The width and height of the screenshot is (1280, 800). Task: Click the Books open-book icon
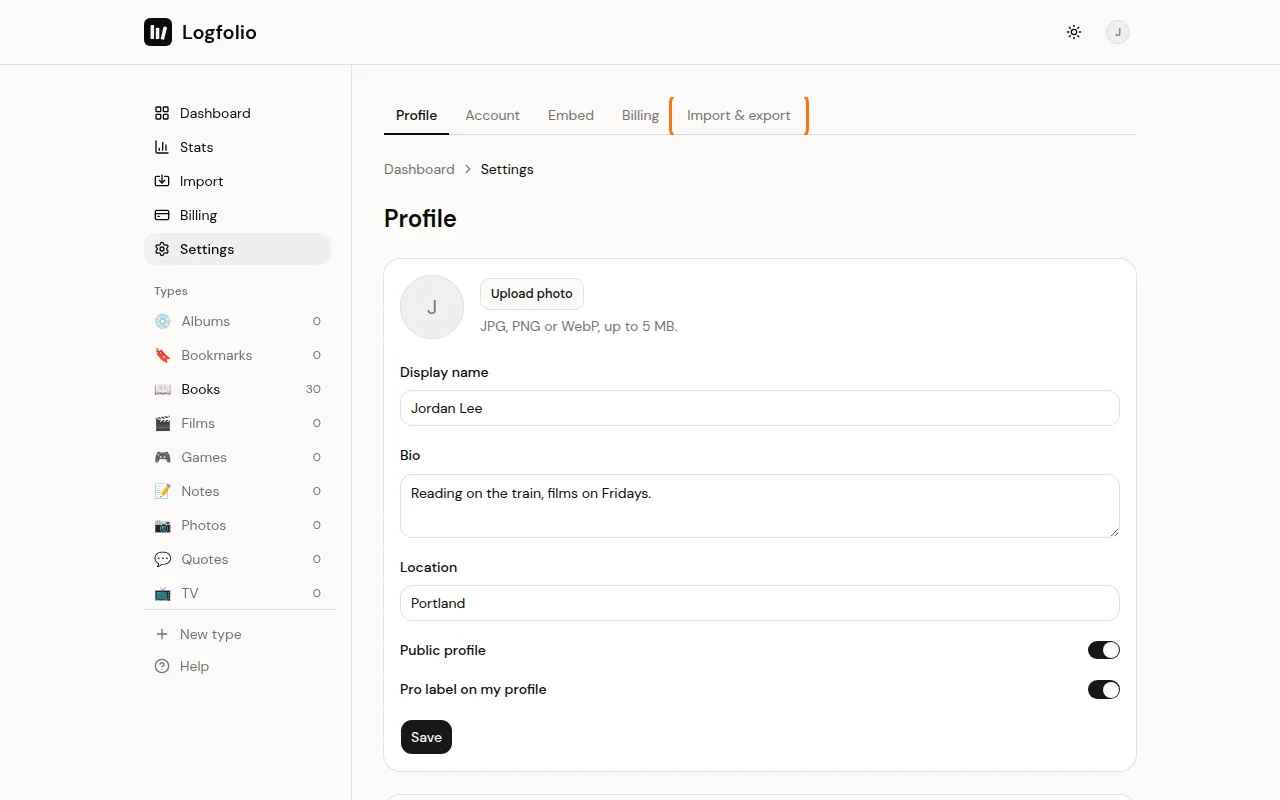pos(163,389)
